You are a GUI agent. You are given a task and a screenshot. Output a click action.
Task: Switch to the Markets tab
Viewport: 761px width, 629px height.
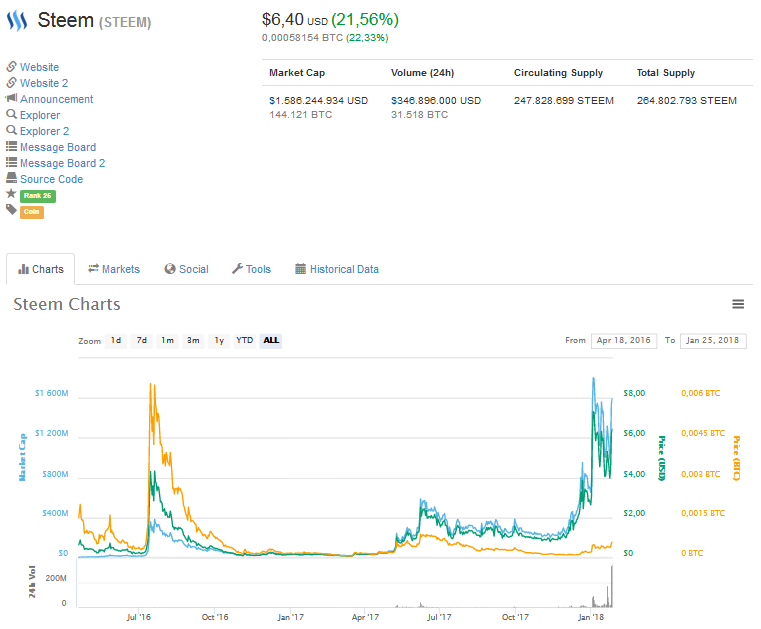[114, 269]
